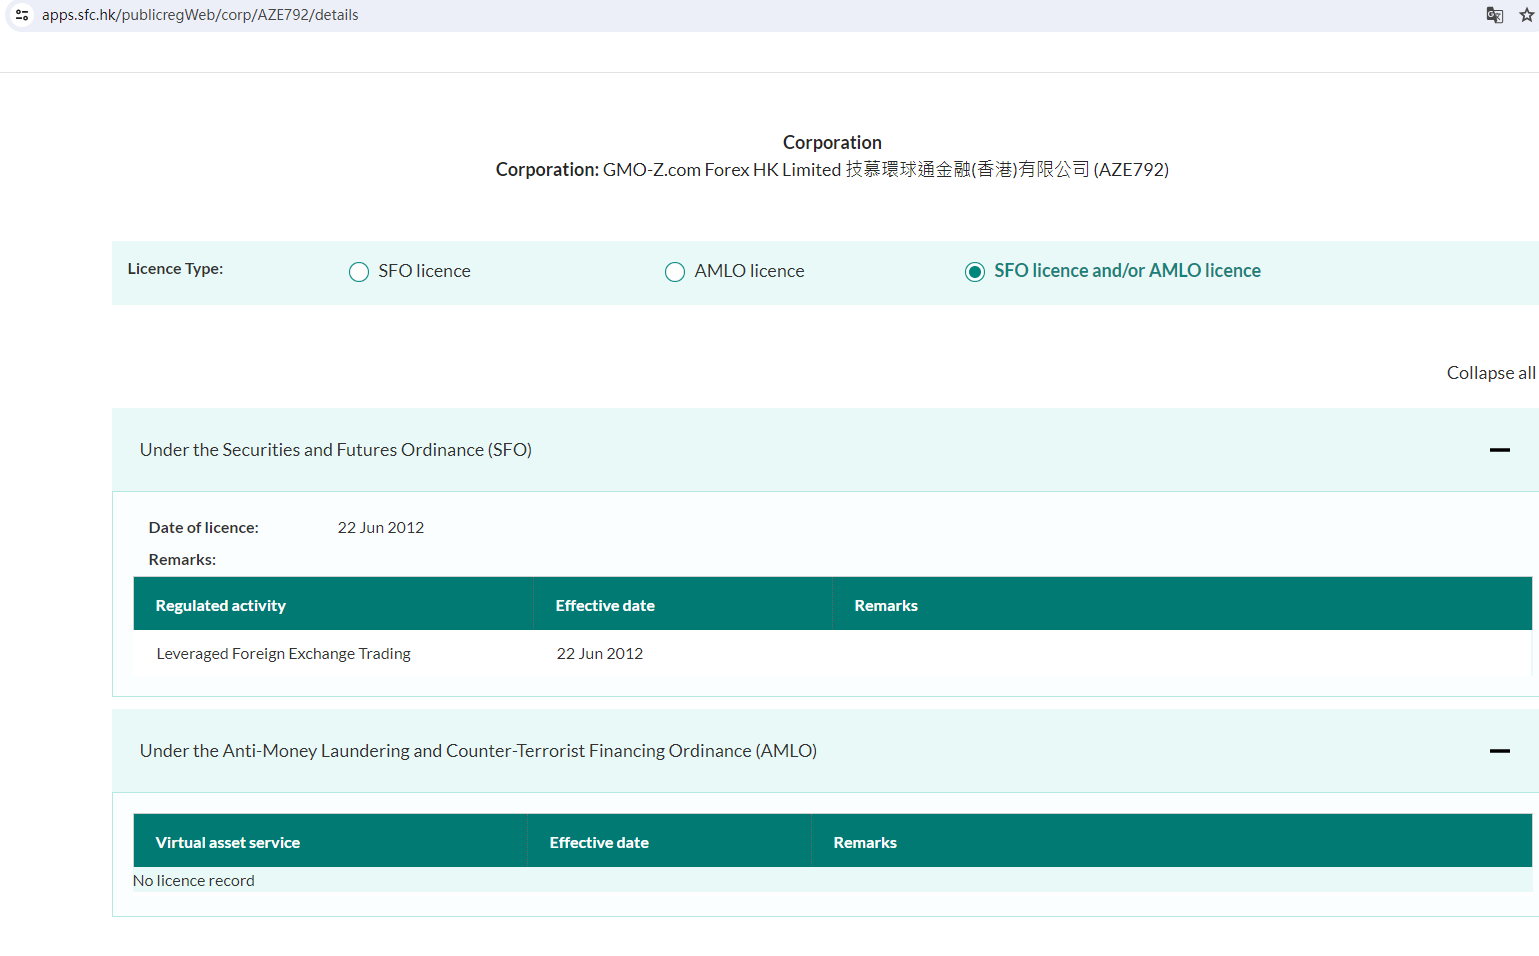Click the Regulated activity column header
The image size is (1539, 956).
pos(221,606)
